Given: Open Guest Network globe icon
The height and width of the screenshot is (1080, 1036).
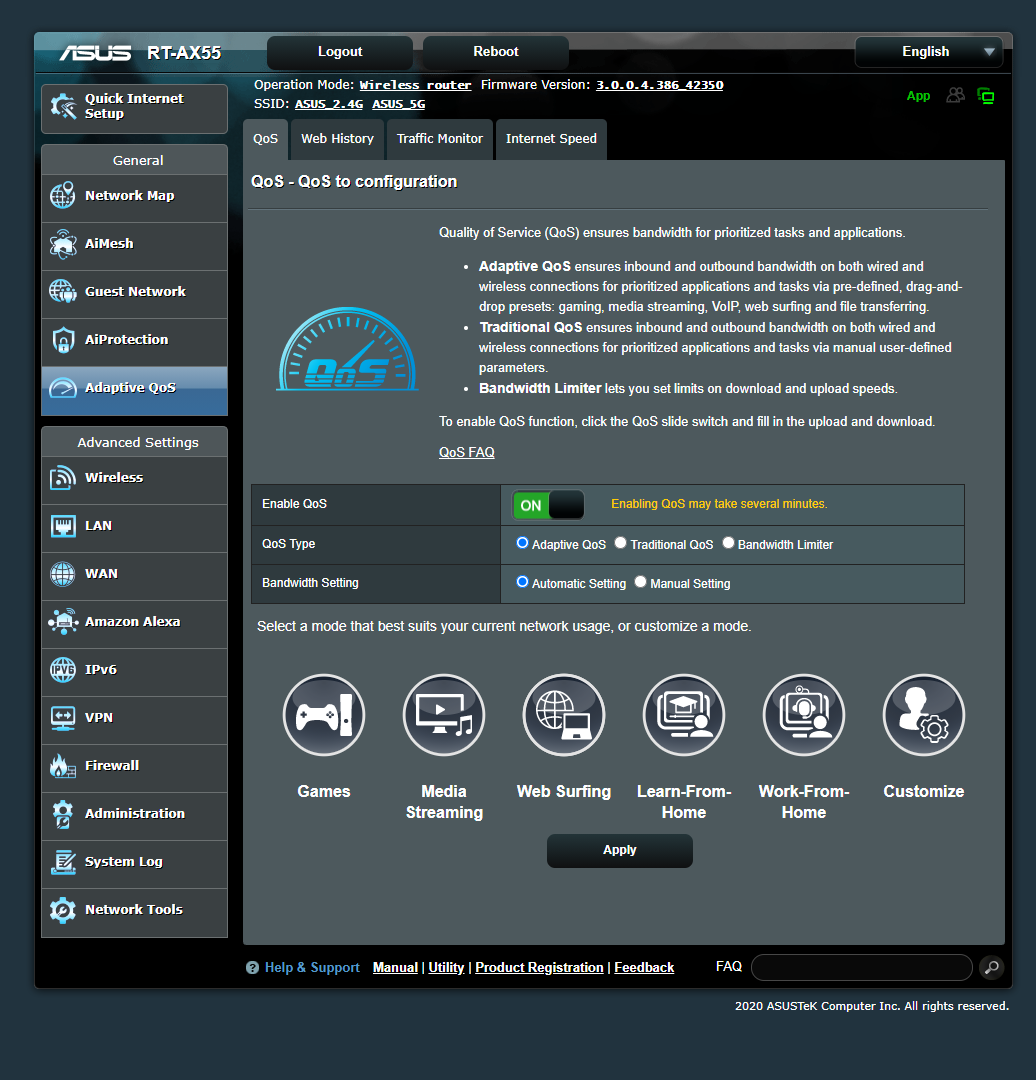Looking at the screenshot, I should click(x=63, y=292).
